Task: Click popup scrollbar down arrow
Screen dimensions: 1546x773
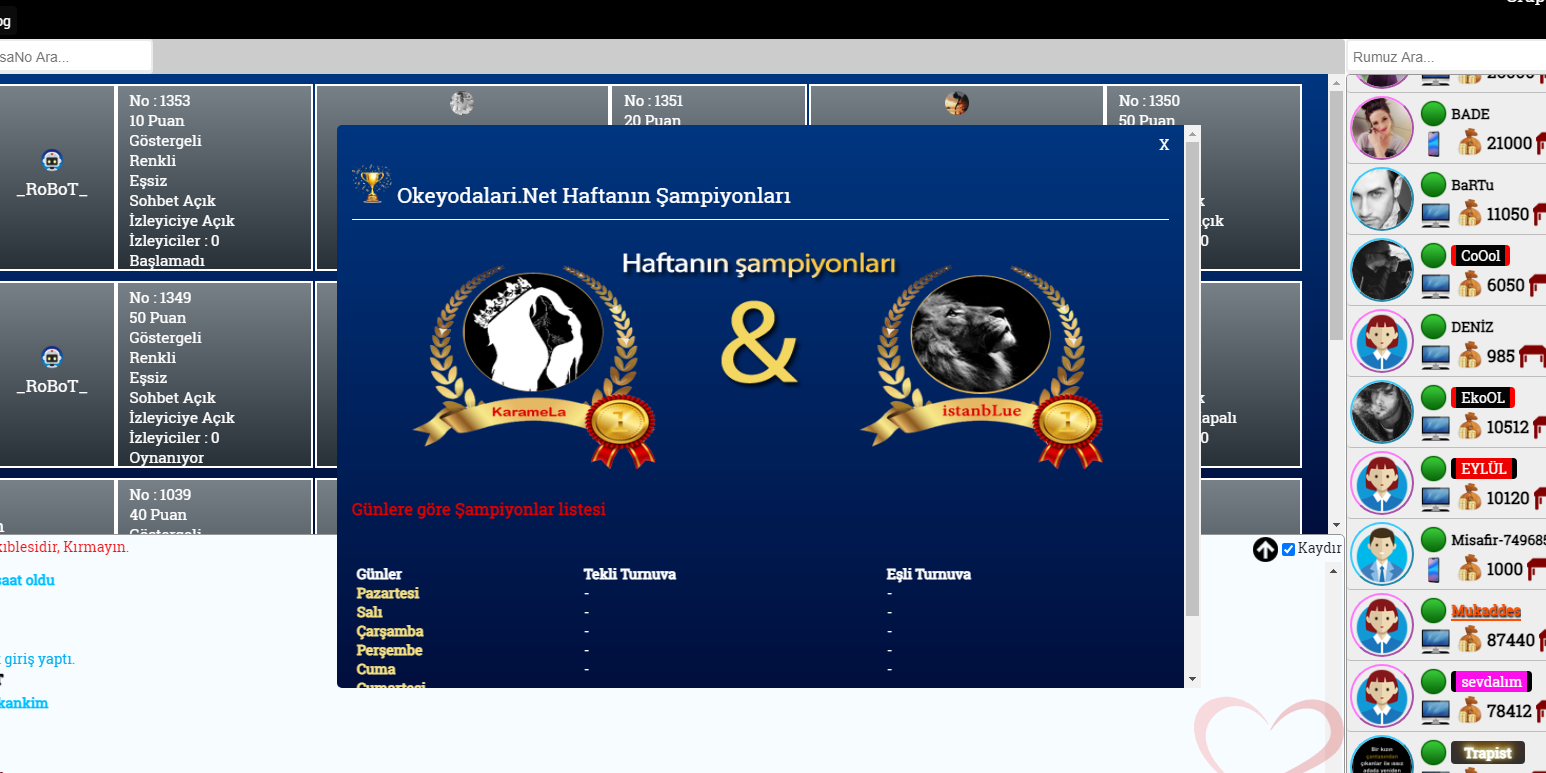Action: 1192,679
